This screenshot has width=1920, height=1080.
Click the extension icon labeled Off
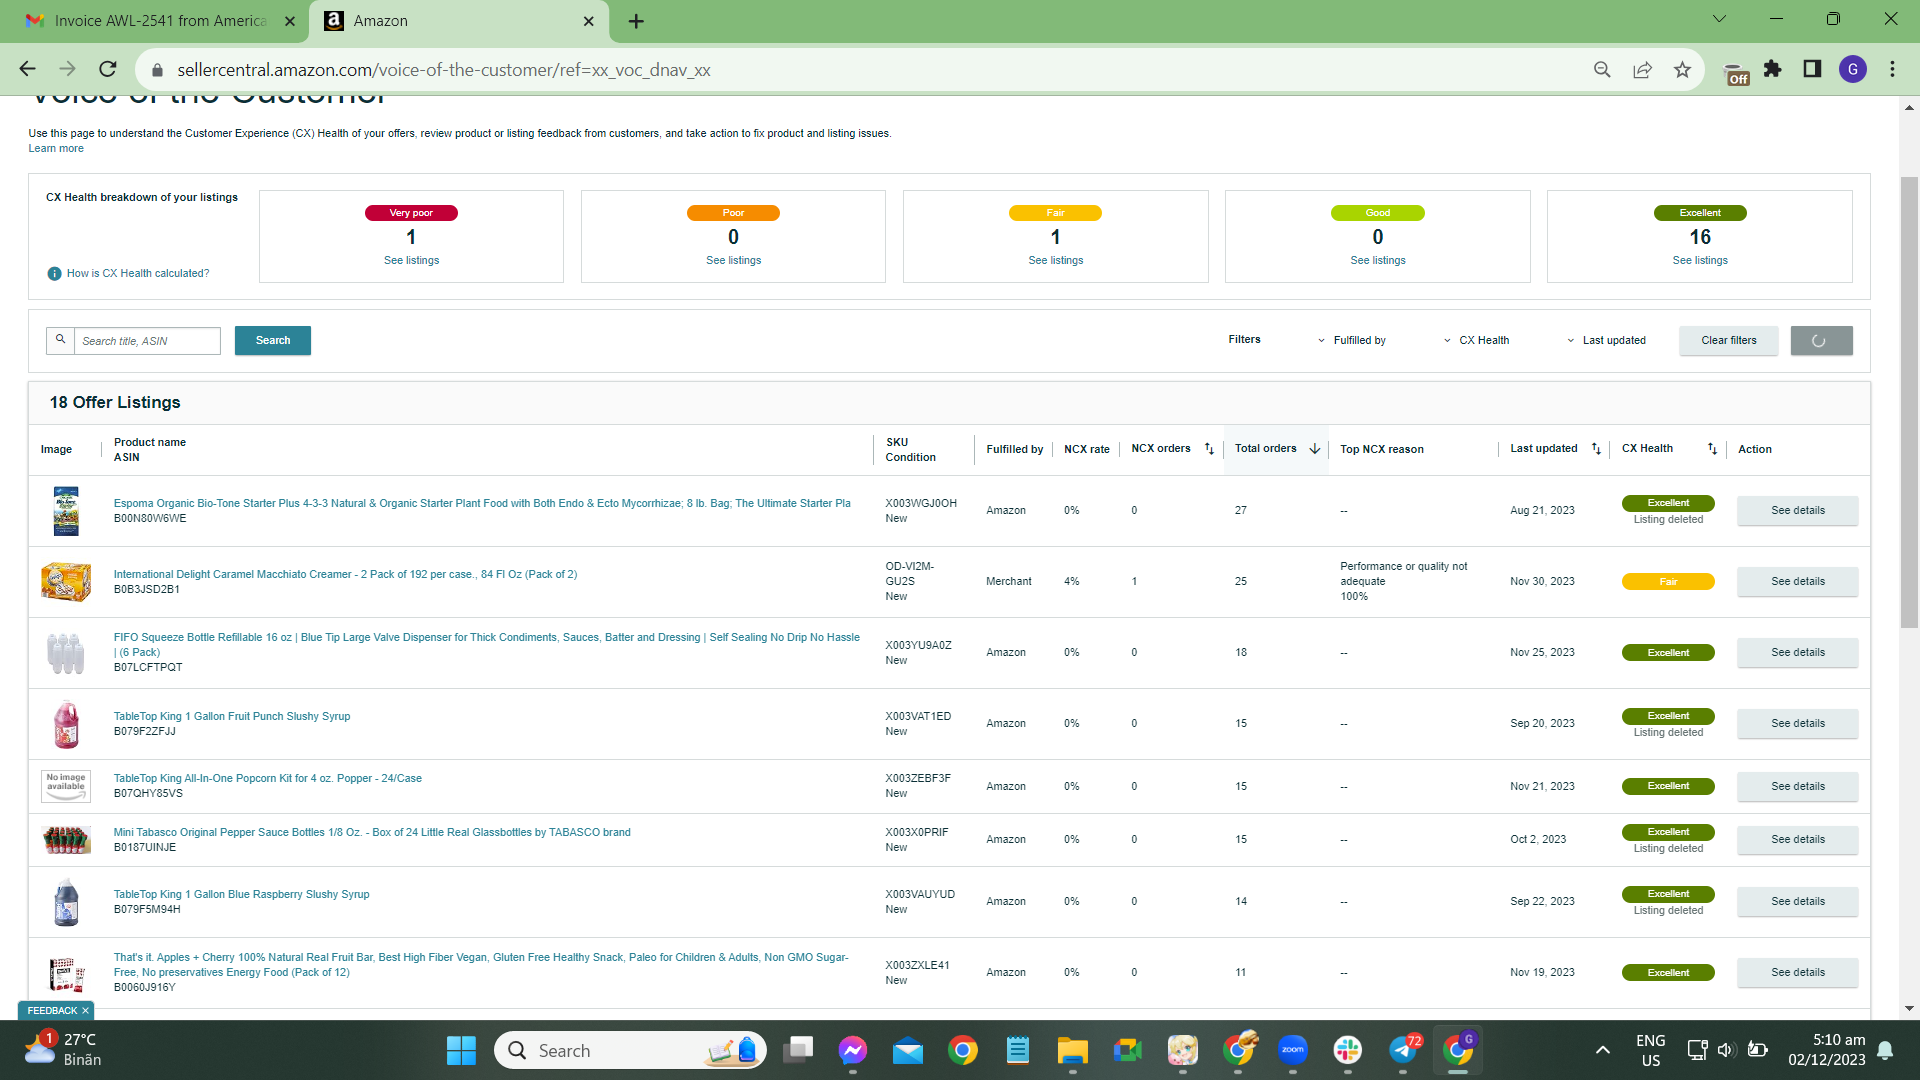click(x=1737, y=73)
